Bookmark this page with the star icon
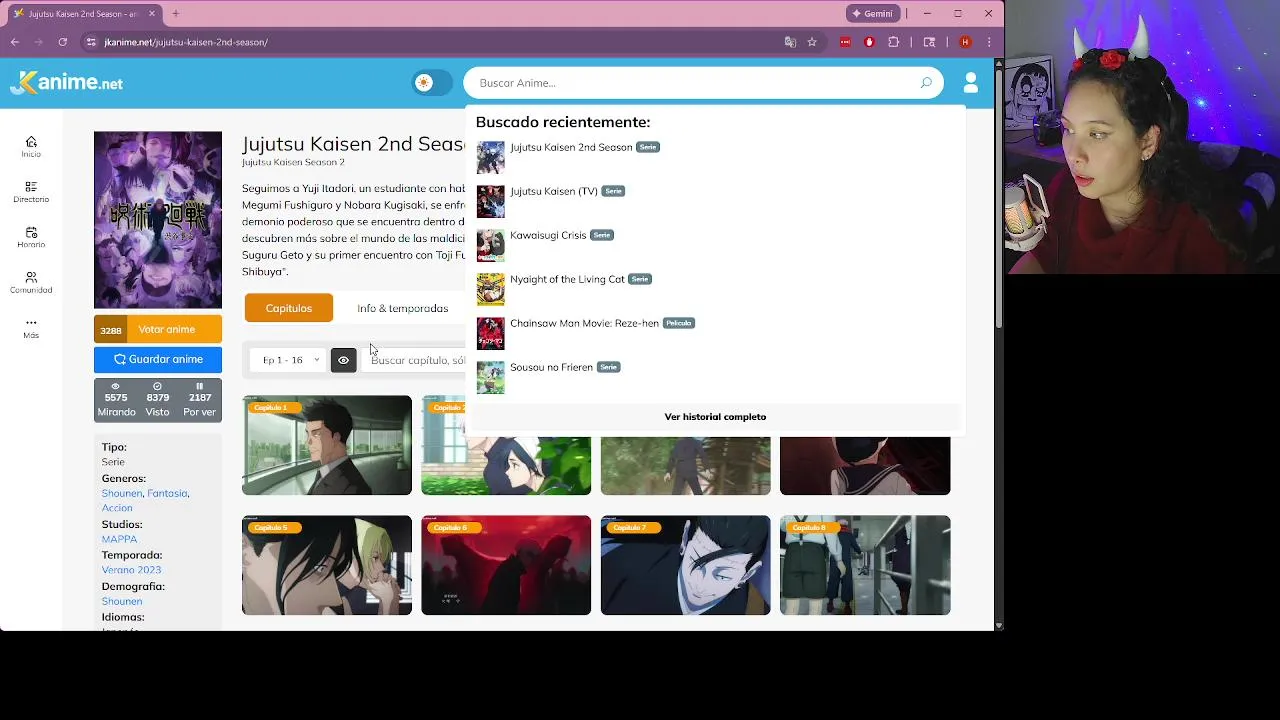This screenshot has width=1280, height=720. point(812,42)
